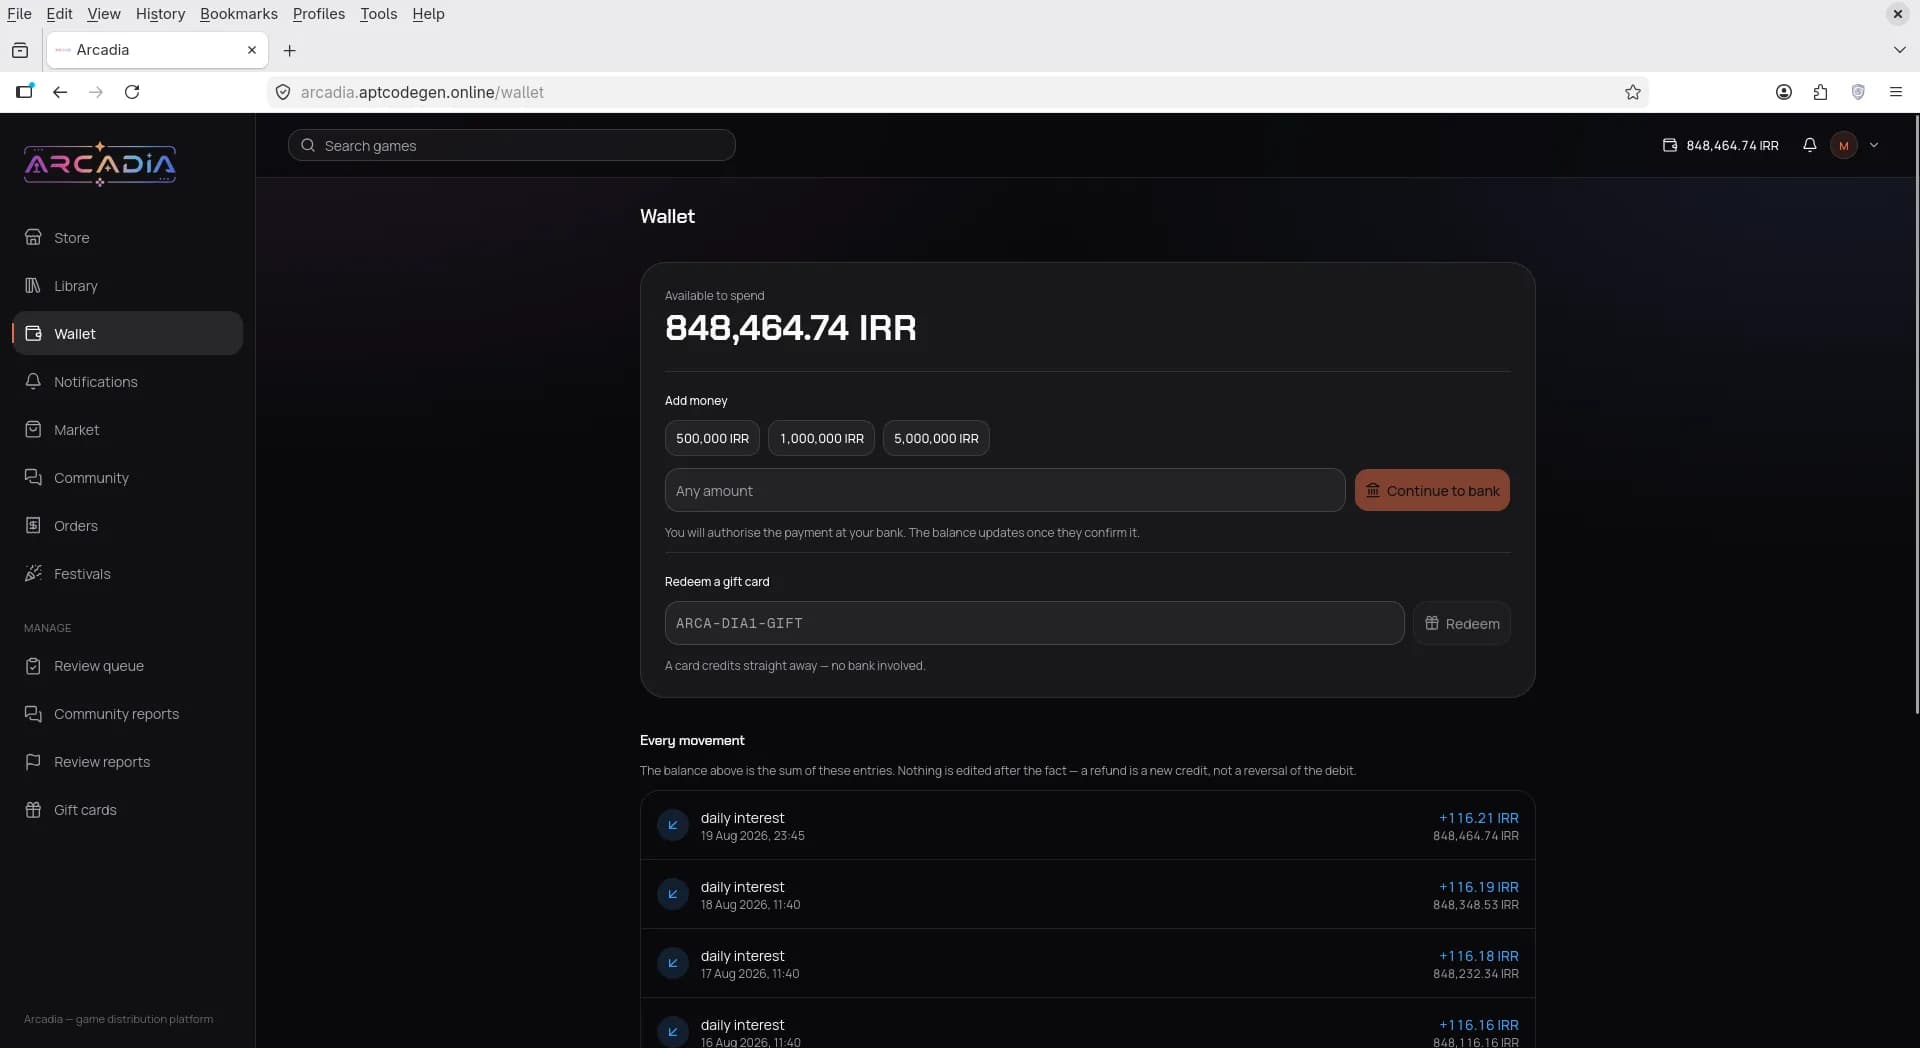Focus the Search games box
This screenshot has width=1920, height=1048.
pos(512,145)
